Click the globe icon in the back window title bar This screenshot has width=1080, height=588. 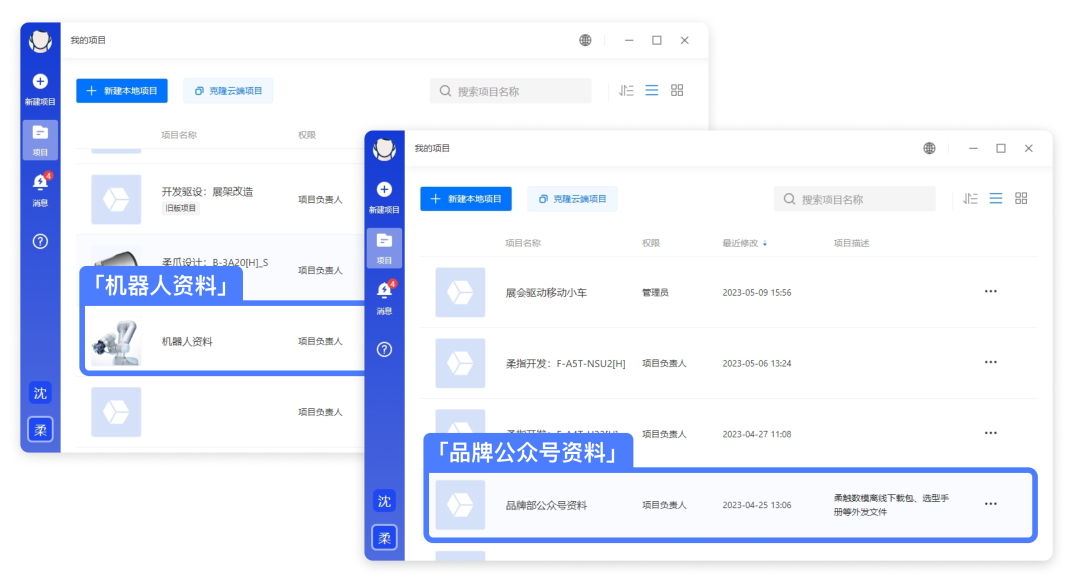click(x=584, y=40)
